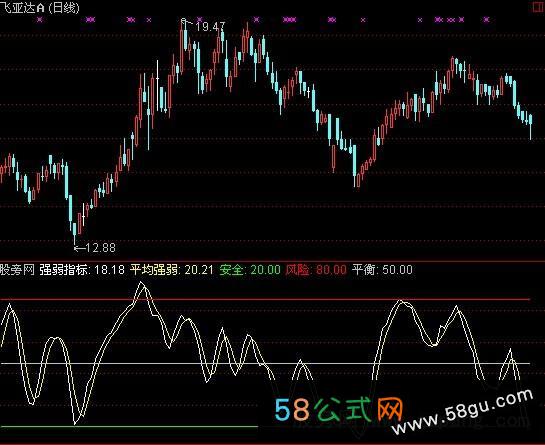Click the red 80 risk line in indicator panel
The image size is (545, 445).
tap(265, 299)
